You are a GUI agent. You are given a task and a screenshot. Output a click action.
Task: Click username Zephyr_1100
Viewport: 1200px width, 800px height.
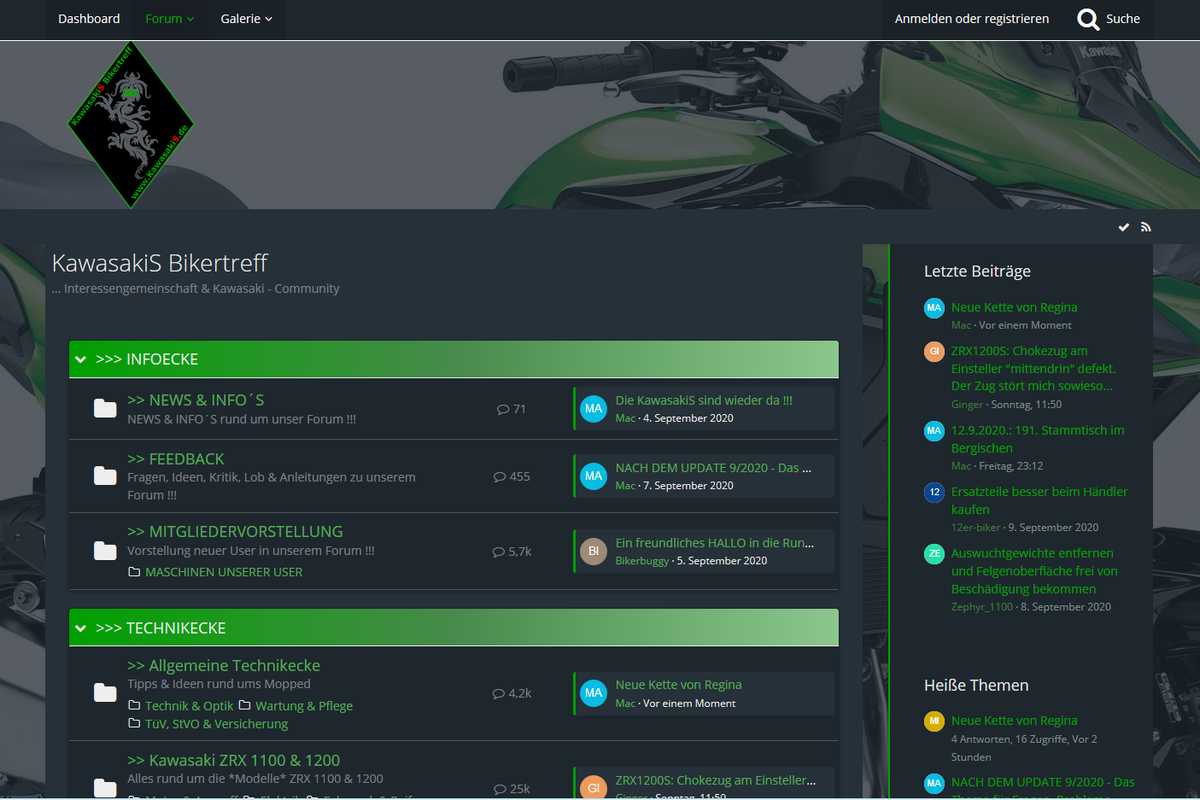pos(982,606)
